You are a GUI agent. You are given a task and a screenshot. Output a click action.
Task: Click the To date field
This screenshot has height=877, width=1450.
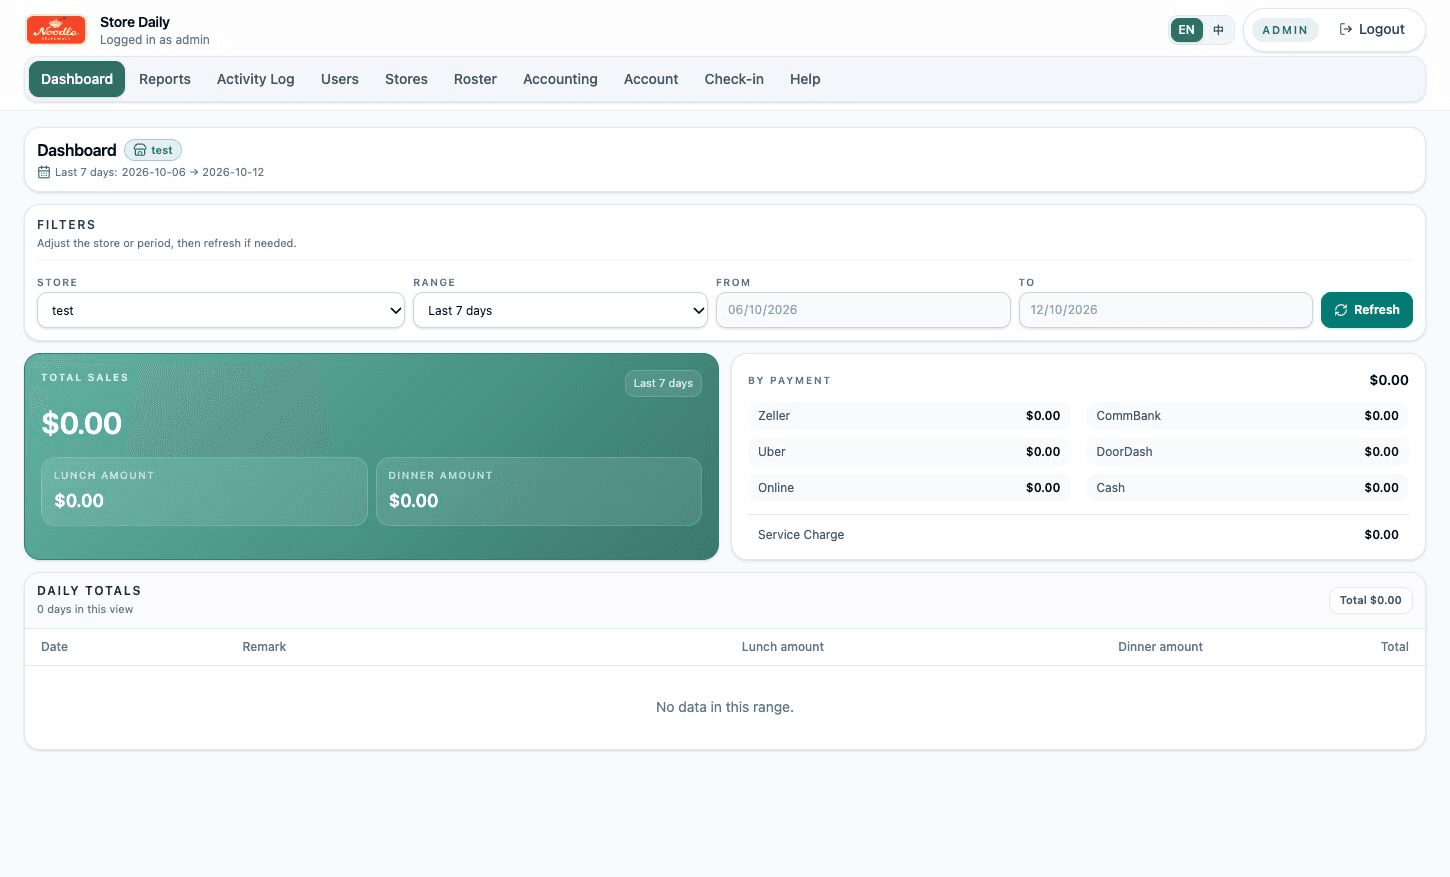pos(1165,310)
